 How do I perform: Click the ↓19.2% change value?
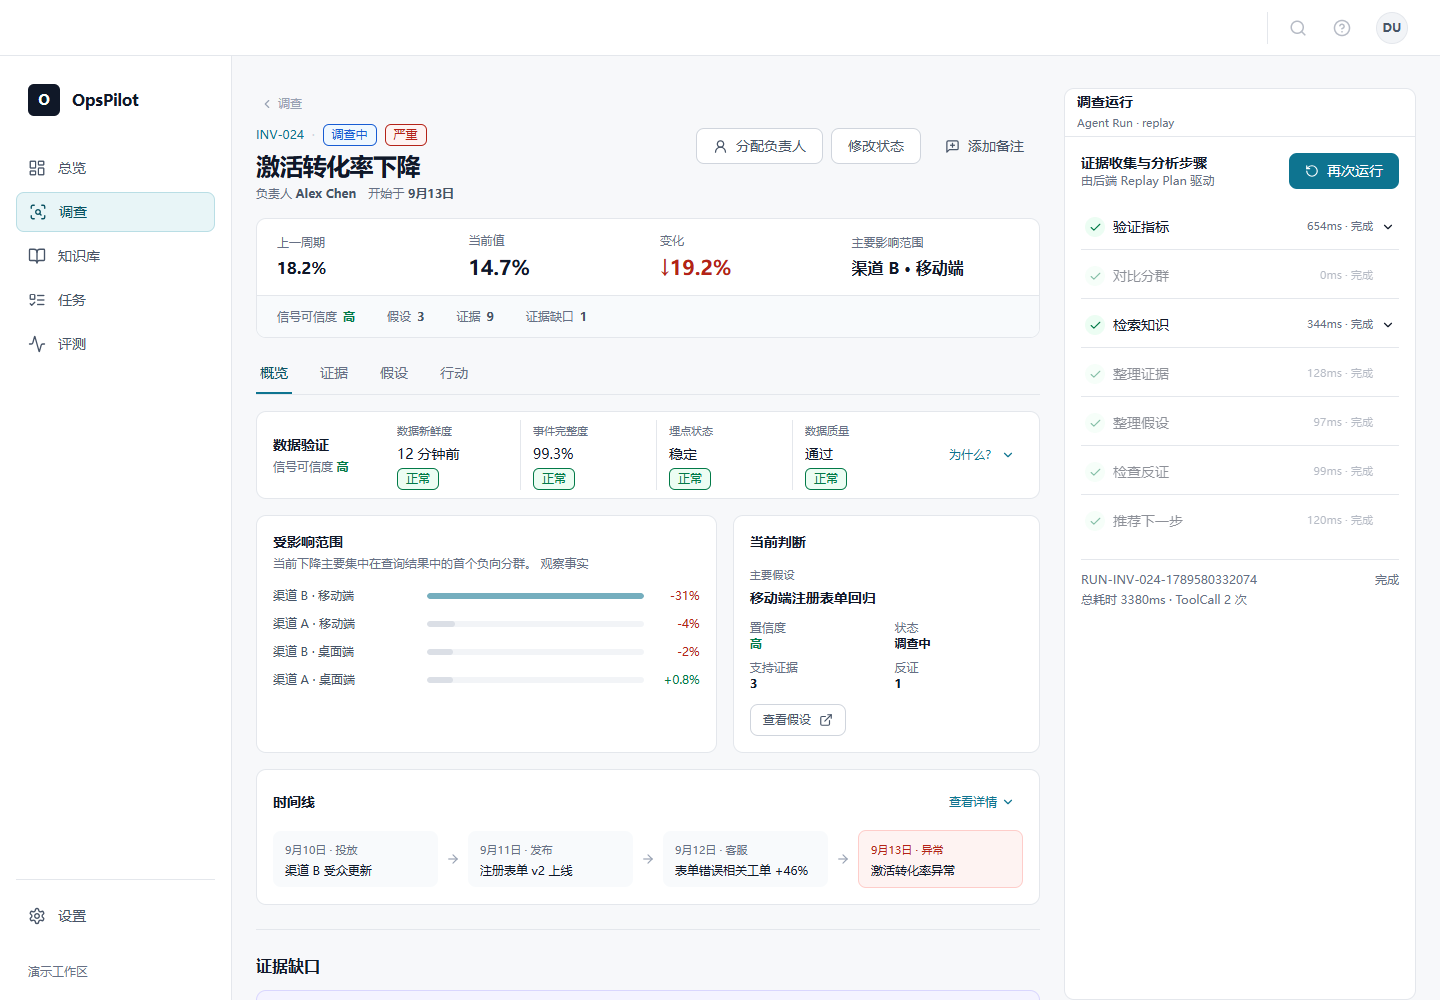[x=695, y=268]
